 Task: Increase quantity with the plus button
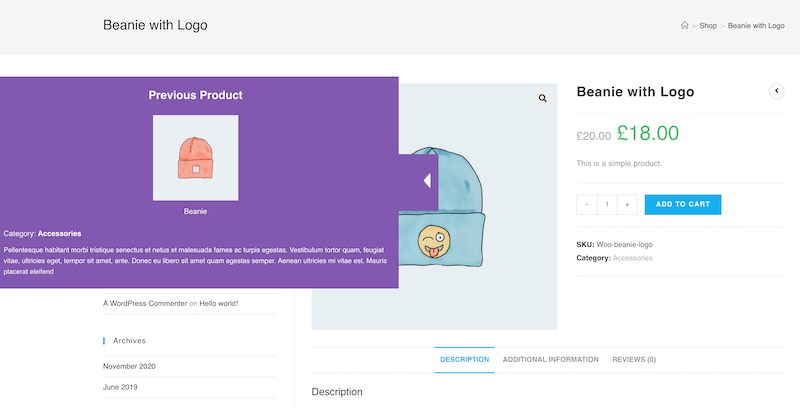click(x=627, y=205)
